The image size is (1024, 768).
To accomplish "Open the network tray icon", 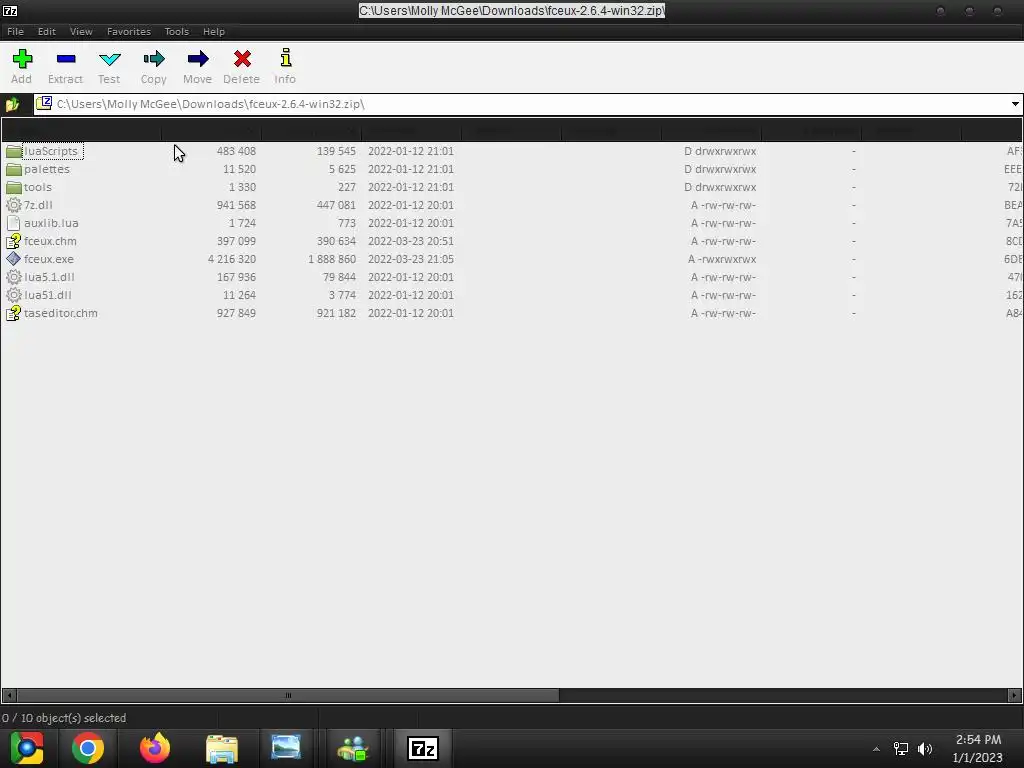I will coord(901,749).
